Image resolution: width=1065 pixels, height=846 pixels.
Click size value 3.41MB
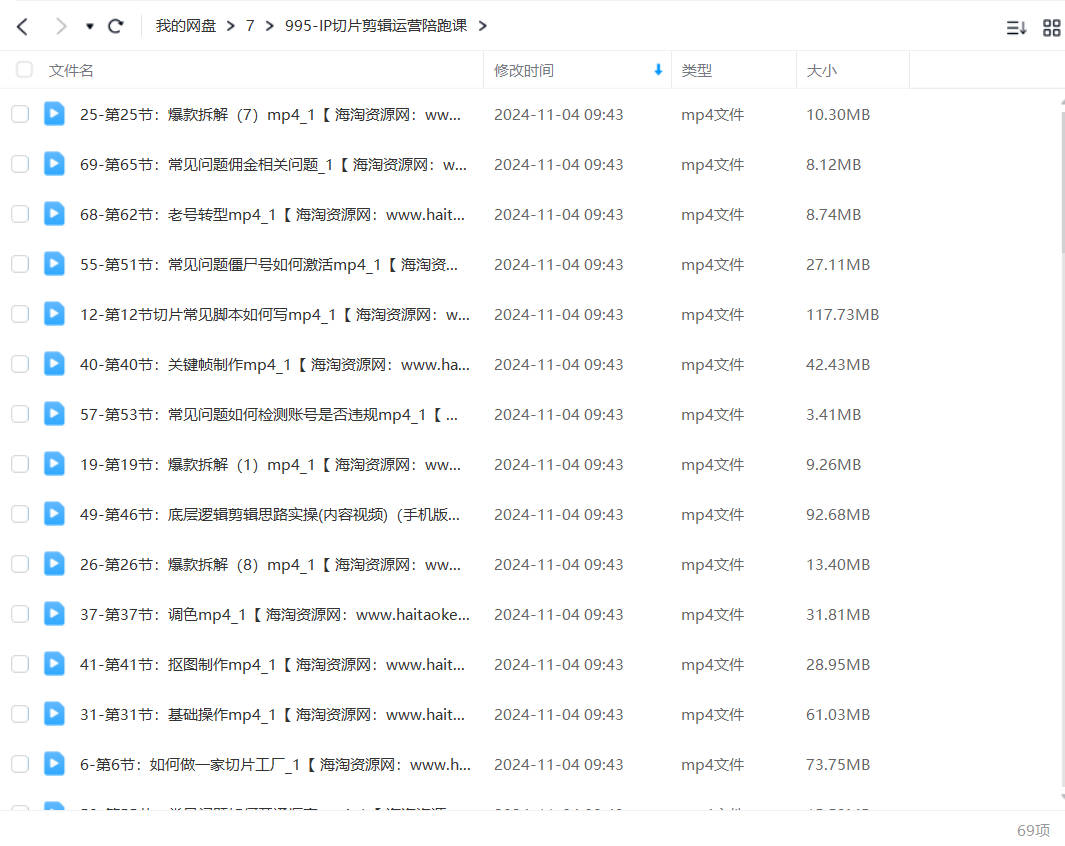(x=833, y=415)
